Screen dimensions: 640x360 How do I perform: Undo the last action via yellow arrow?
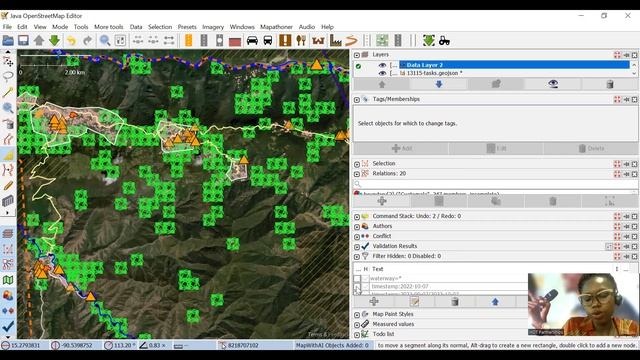point(71,40)
